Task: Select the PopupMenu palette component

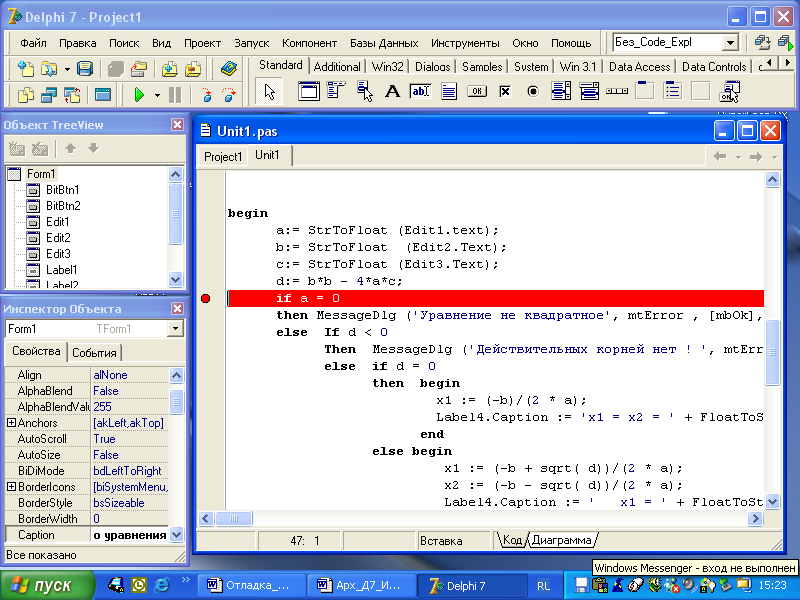Action: click(x=364, y=92)
